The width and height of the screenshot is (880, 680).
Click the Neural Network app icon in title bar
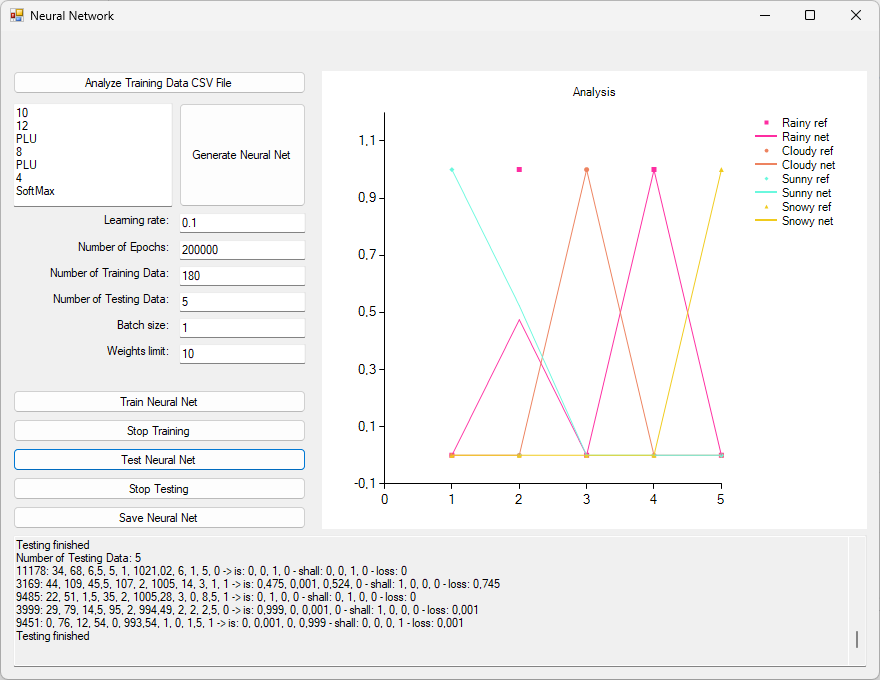[x=17, y=15]
